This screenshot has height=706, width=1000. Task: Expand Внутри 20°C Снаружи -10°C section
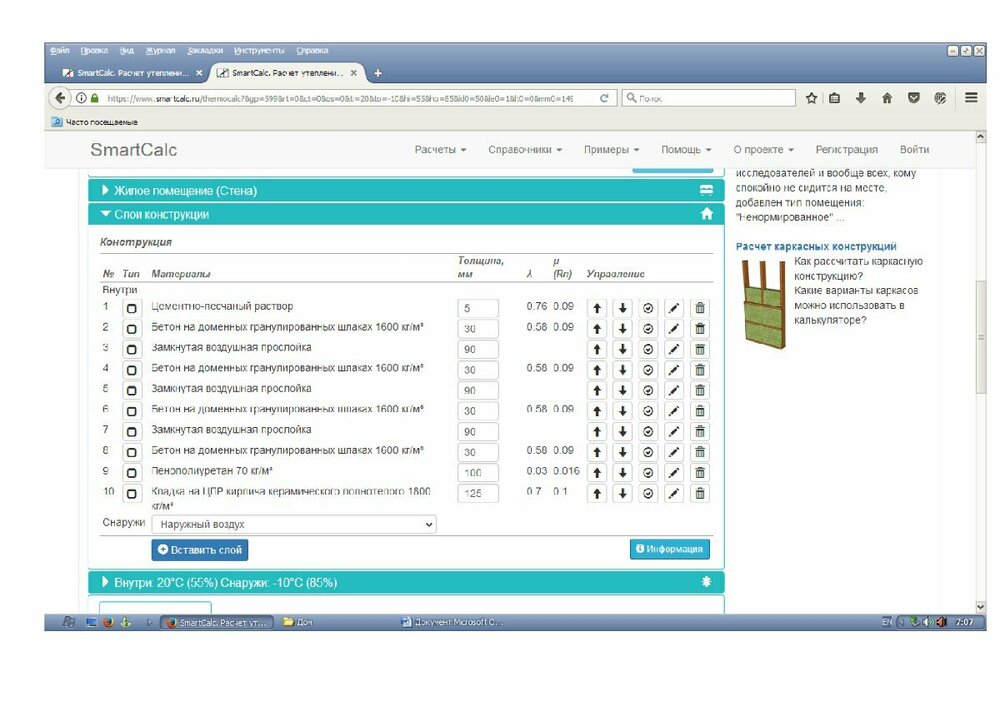(406, 582)
